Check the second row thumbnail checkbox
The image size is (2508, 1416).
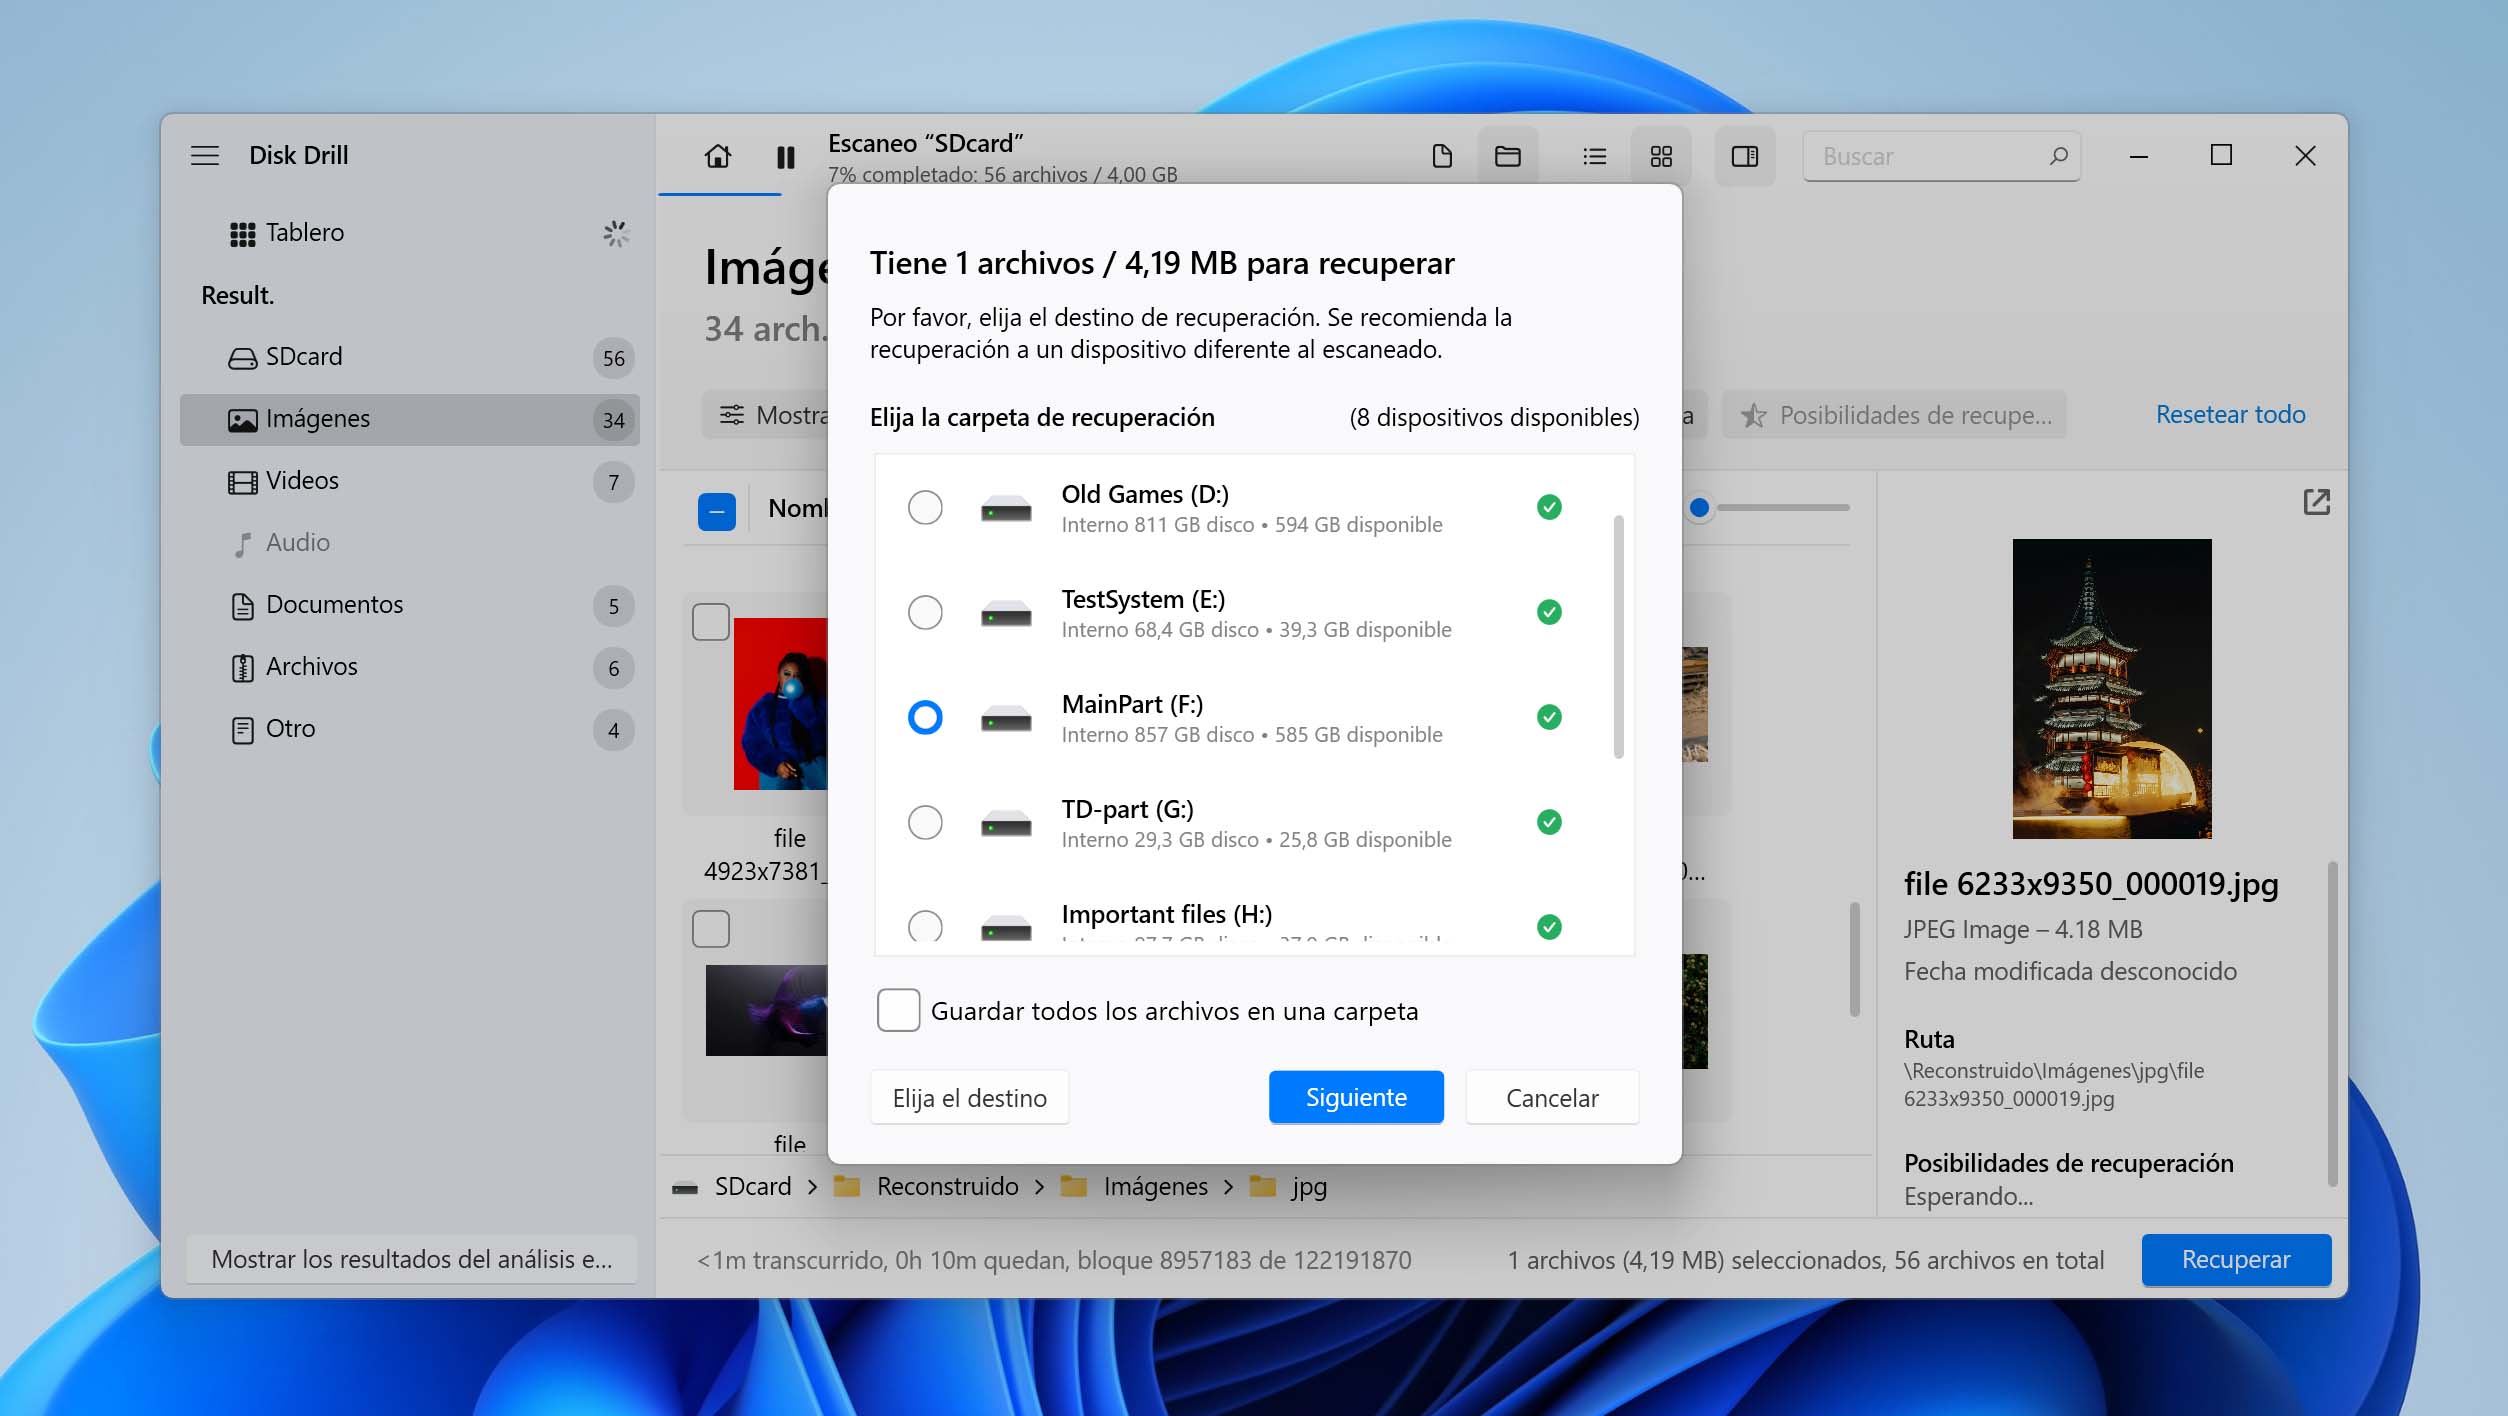tap(711, 929)
